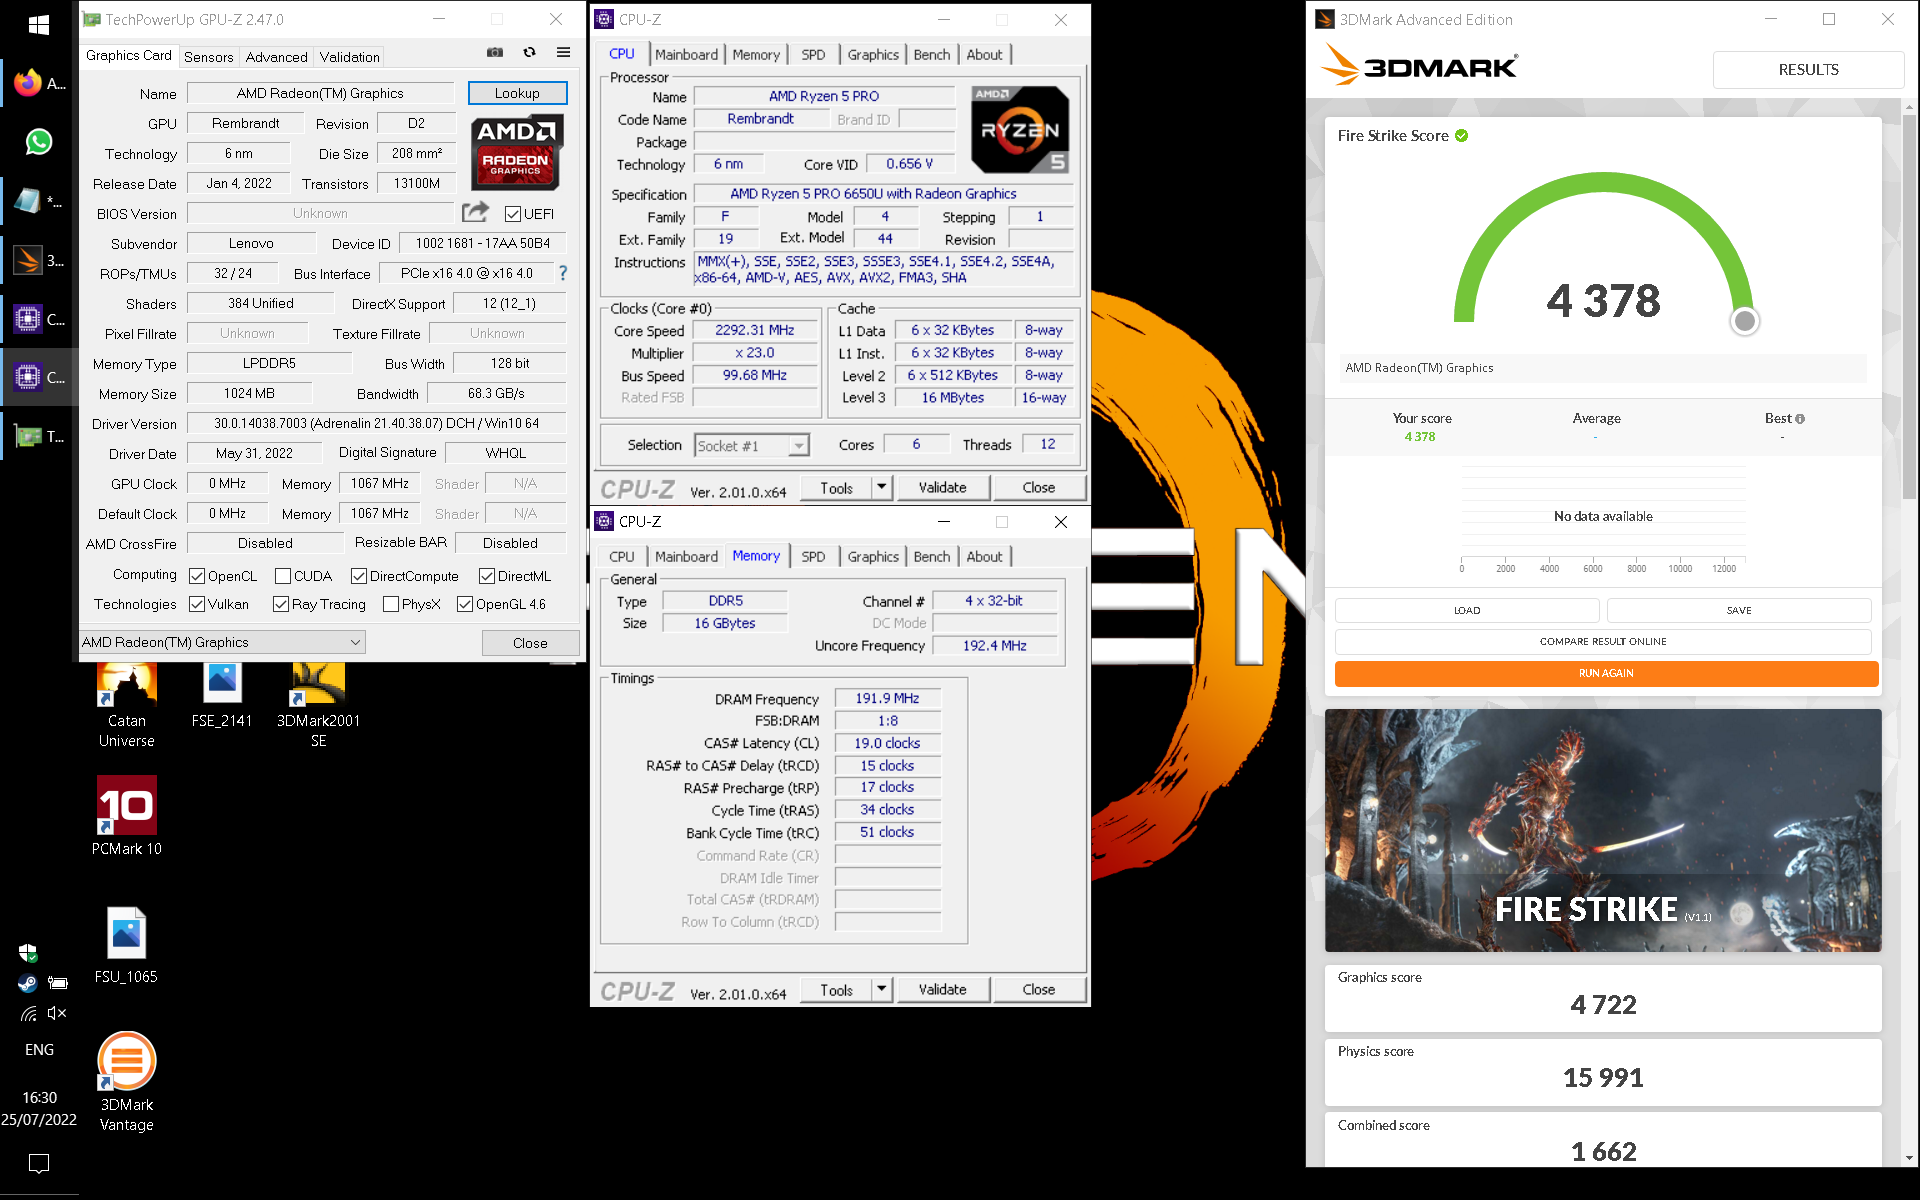The height and width of the screenshot is (1200, 1920).
Task: Click the Best score info icon
Action: point(1800,419)
